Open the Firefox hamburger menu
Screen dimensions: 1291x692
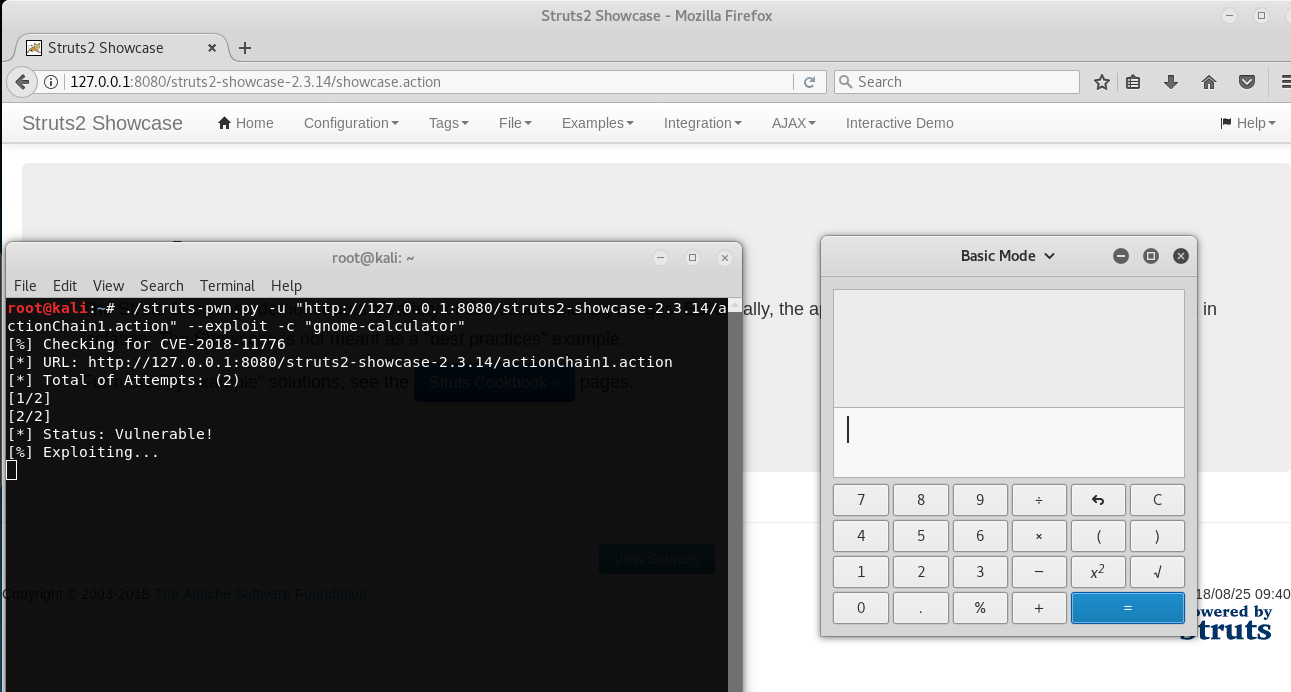coord(1284,82)
